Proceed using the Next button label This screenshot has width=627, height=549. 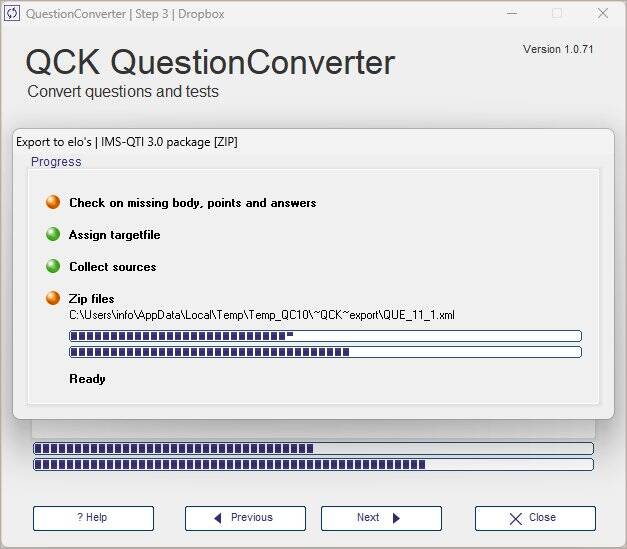pos(368,518)
